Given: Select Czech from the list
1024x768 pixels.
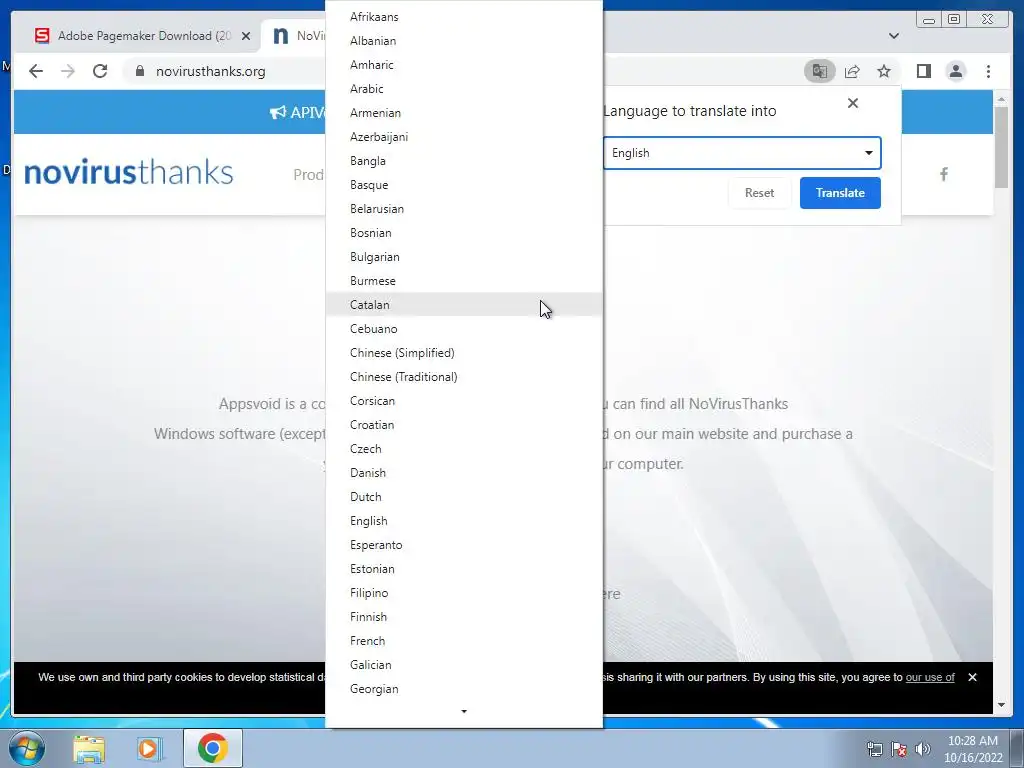Looking at the screenshot, I should 464,449.
